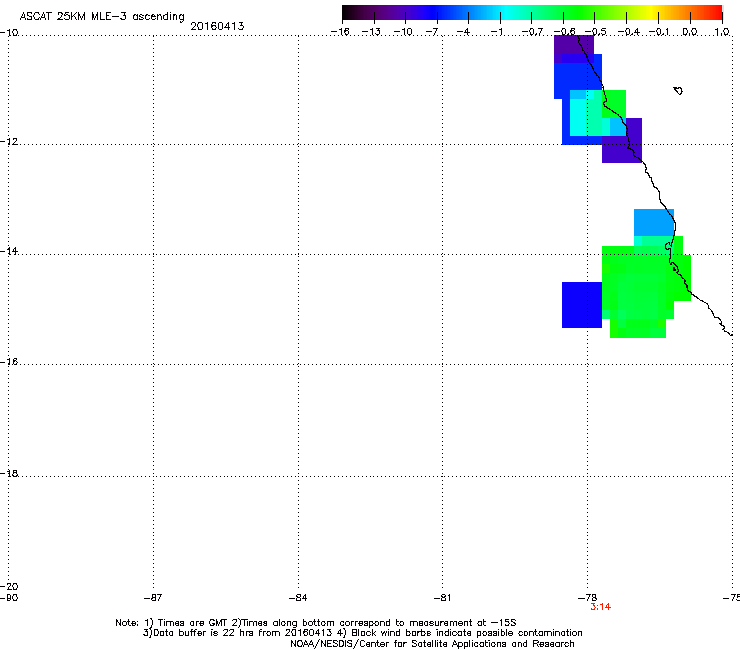Image resolution: width=740 pixels, height=650 pixels.
Task: Click the latitude axis label -18
Action: click(9, 473)
